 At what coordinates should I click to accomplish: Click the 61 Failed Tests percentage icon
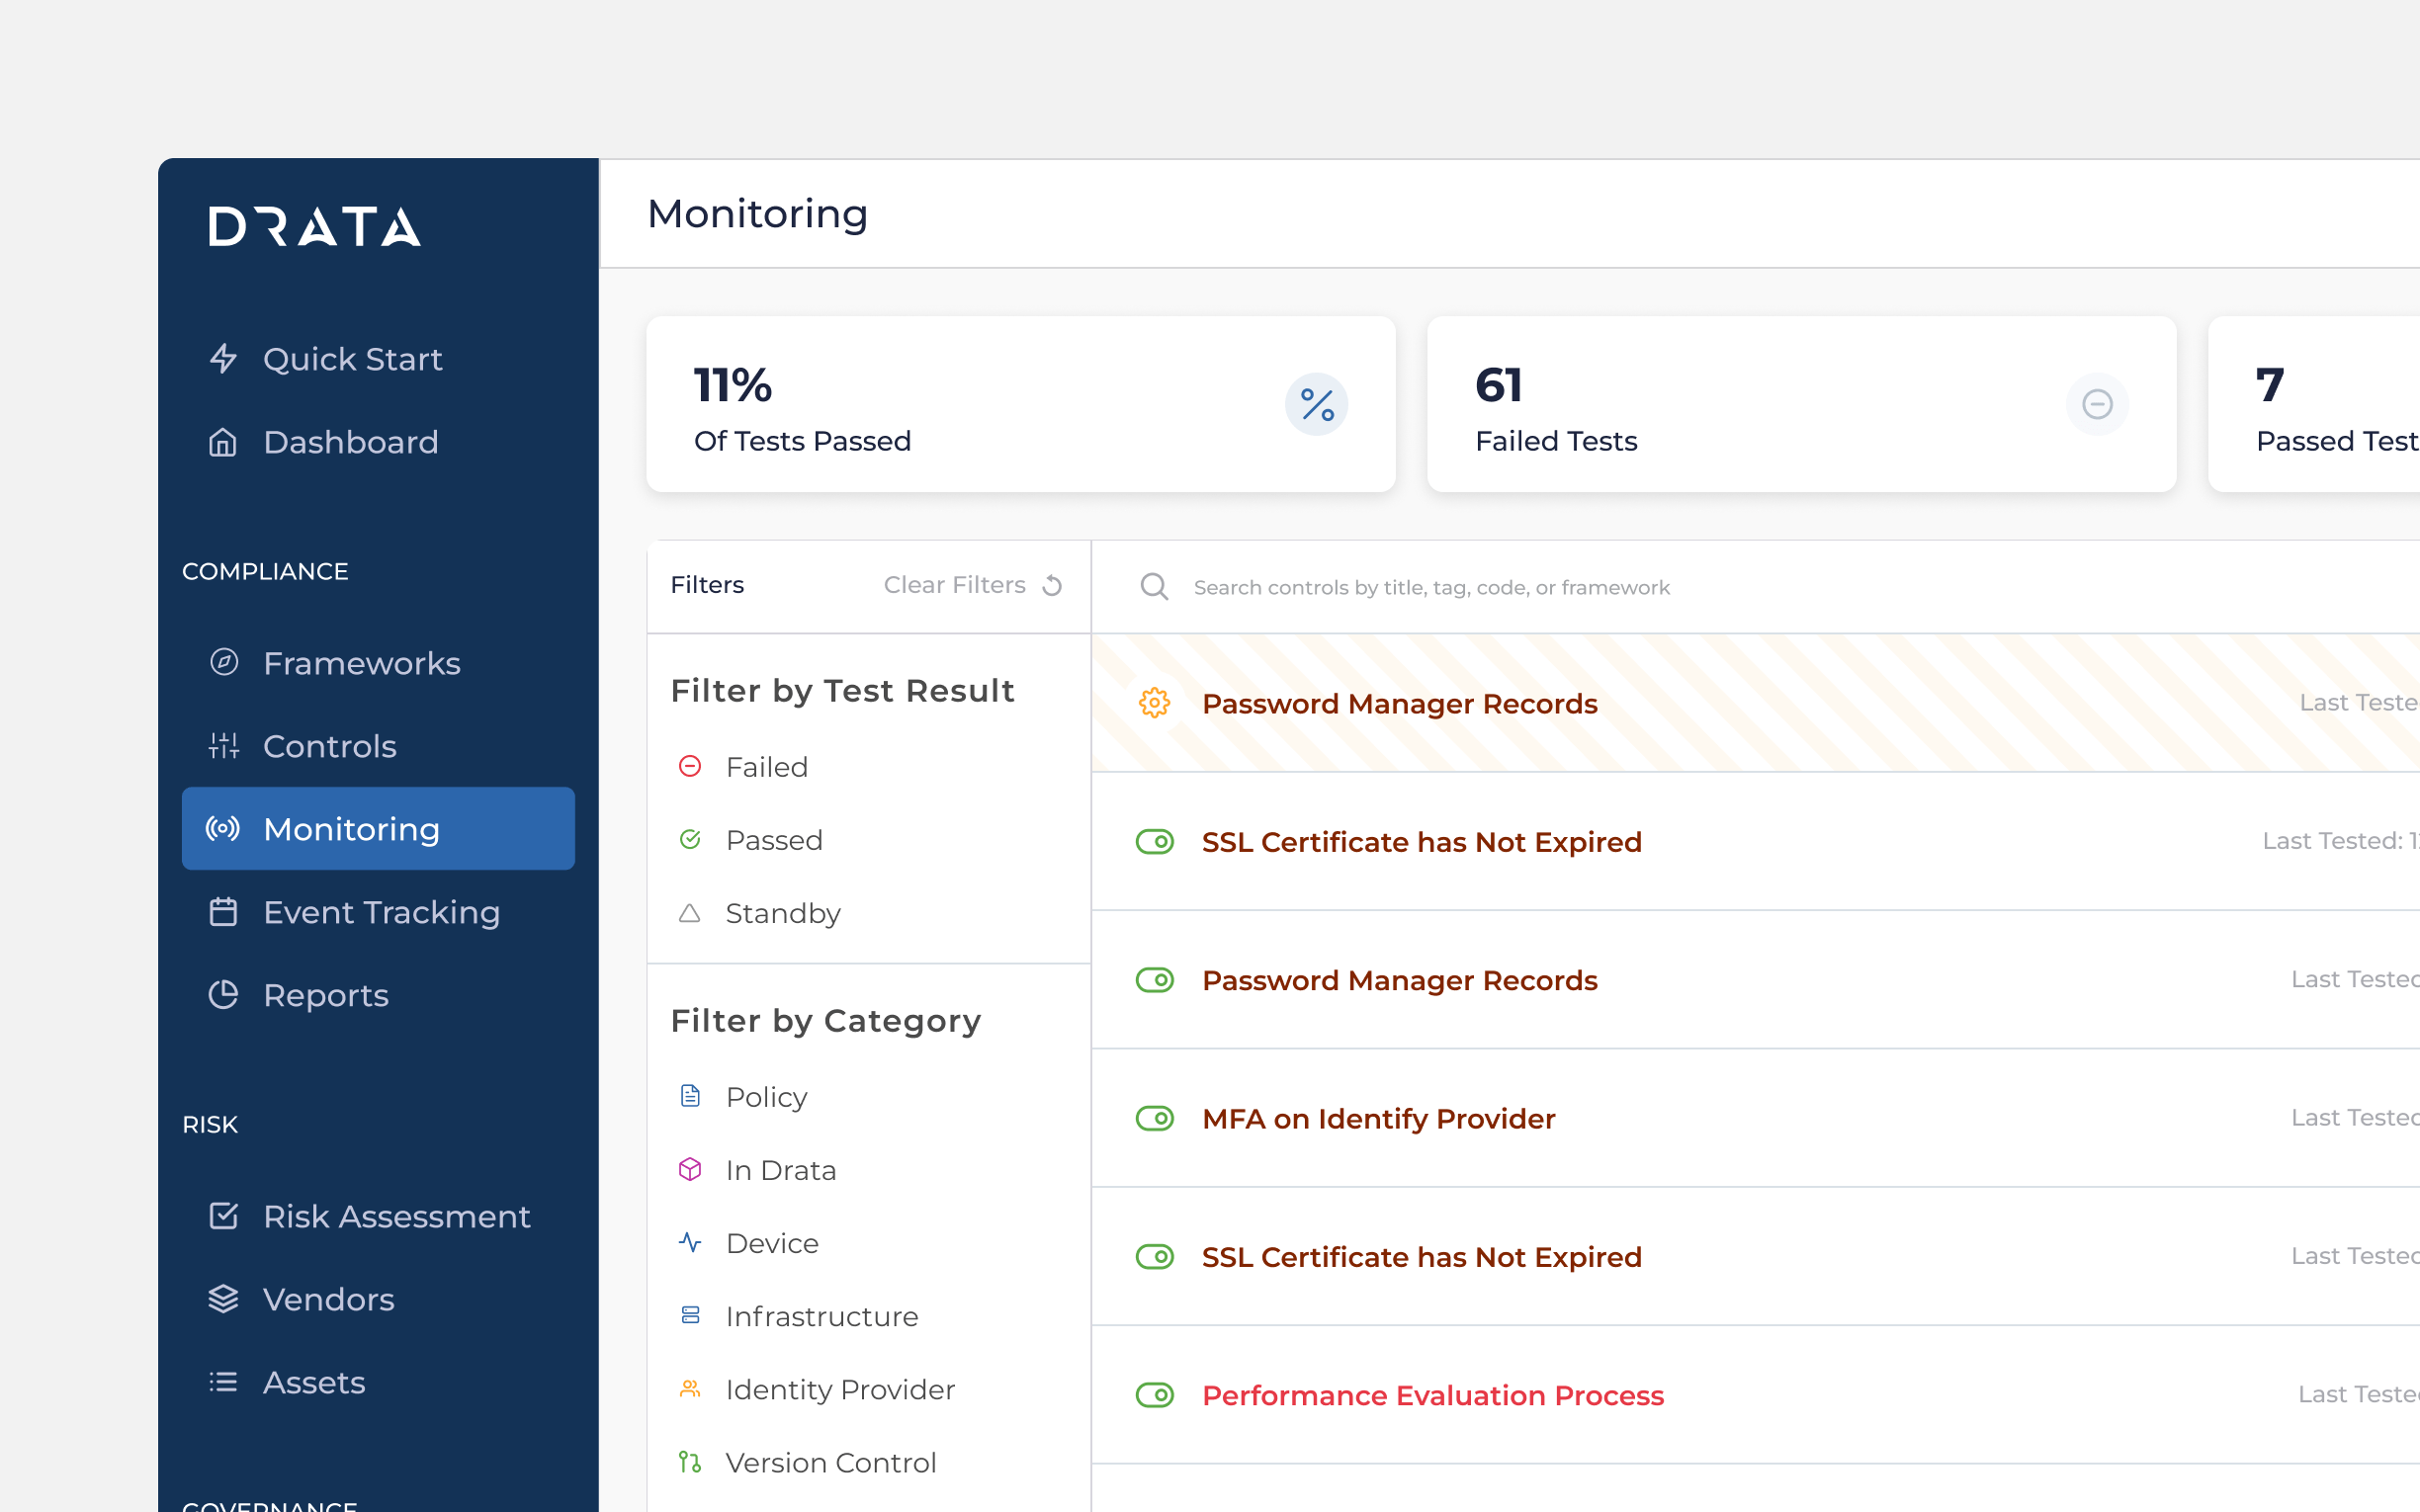coord(2096,402)
